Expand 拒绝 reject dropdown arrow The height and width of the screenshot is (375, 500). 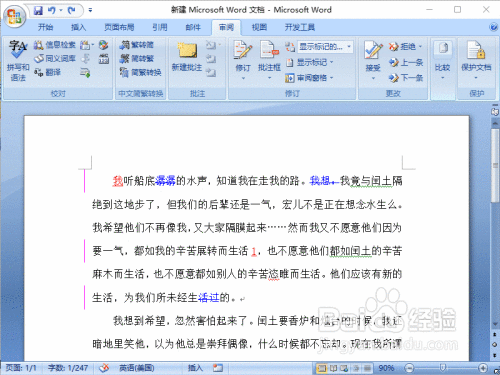click(420, 46)
